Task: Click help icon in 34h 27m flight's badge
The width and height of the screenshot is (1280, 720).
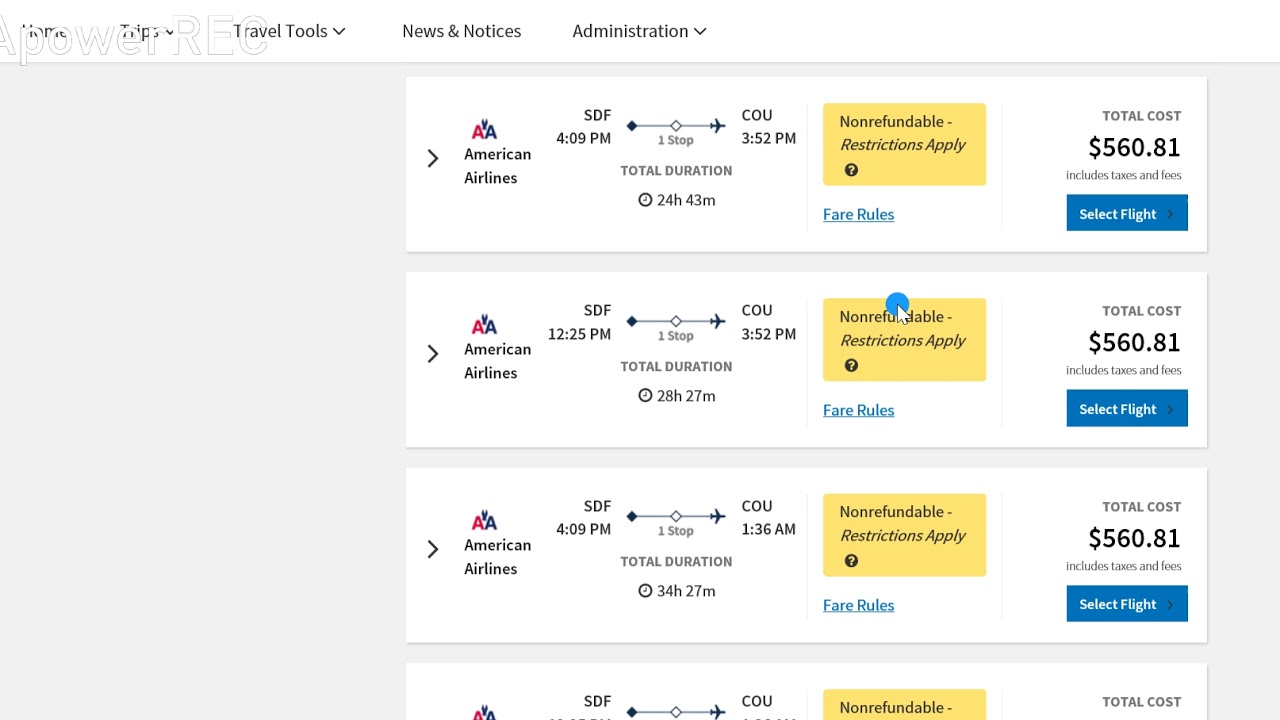Action: tap(851, 561)
